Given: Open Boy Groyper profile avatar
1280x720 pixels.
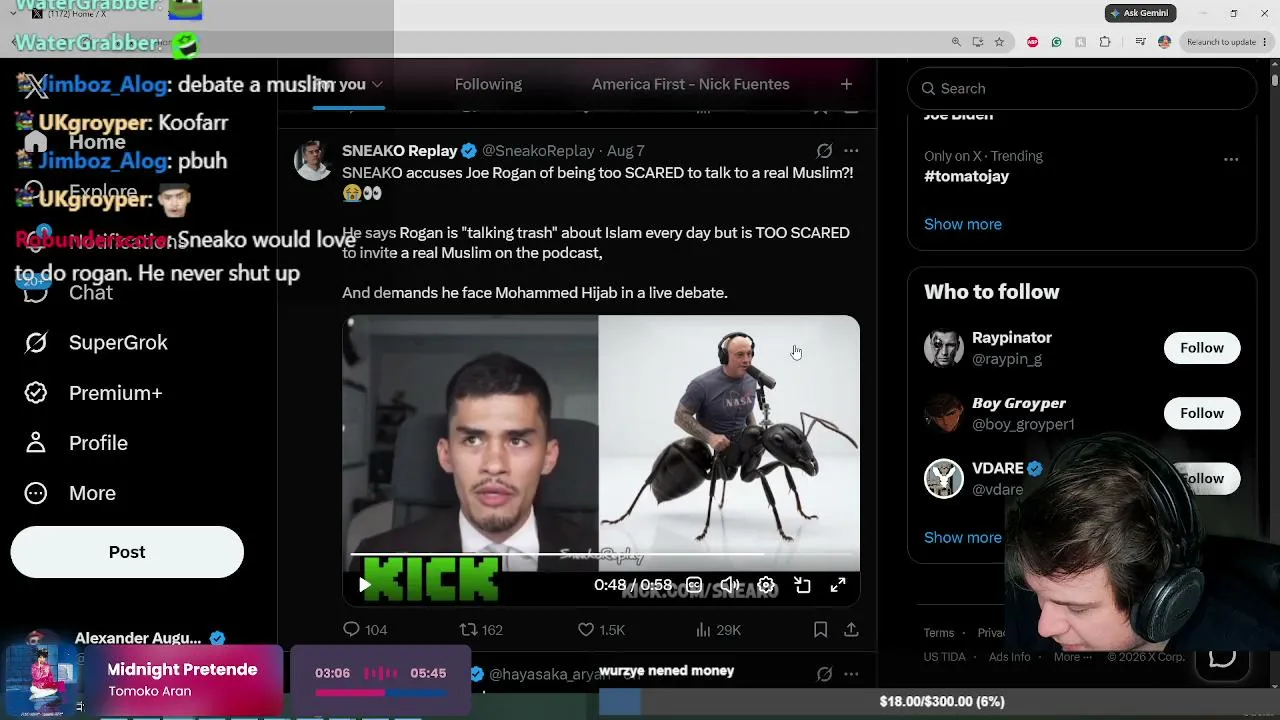Looking at the screenshot, I should (x=944, y=413).
